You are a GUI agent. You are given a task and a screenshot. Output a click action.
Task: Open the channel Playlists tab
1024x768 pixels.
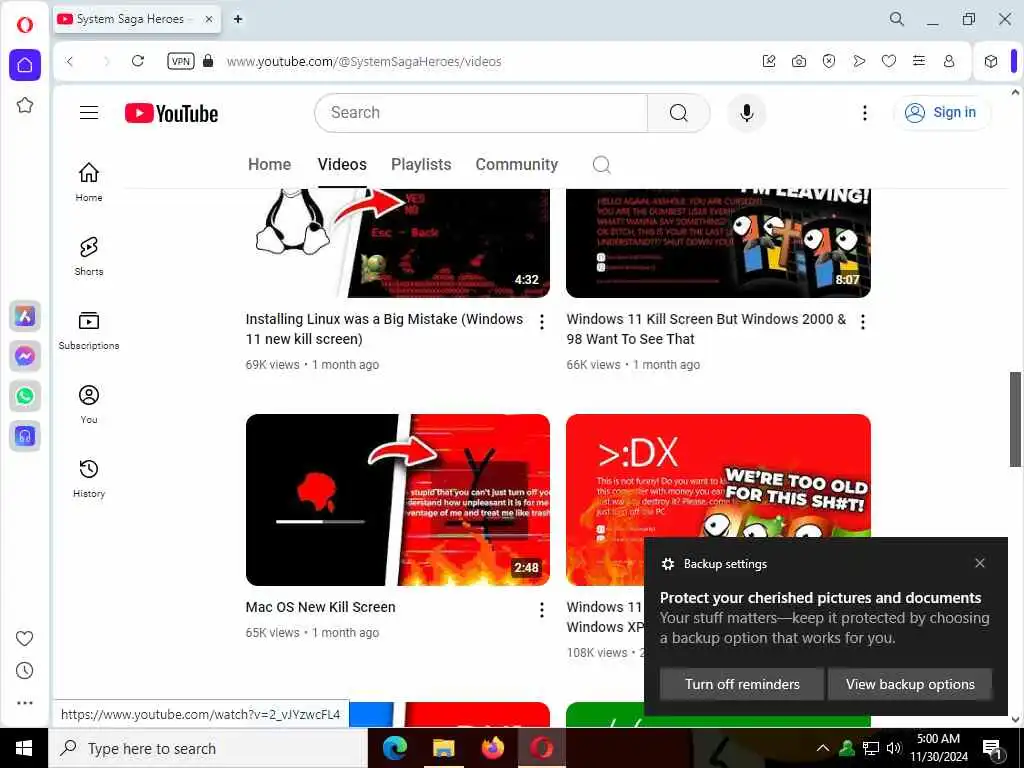pos(421,165)
